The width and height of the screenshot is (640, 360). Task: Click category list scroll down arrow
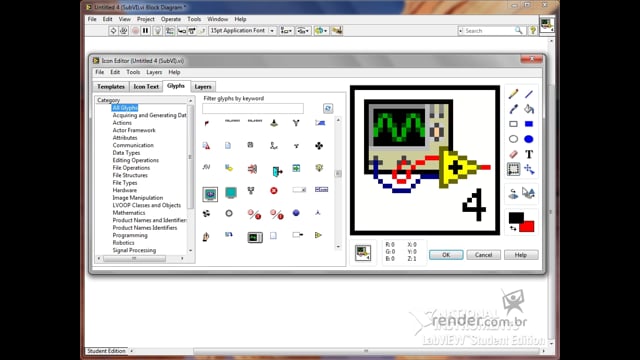[x=190, y=251]
